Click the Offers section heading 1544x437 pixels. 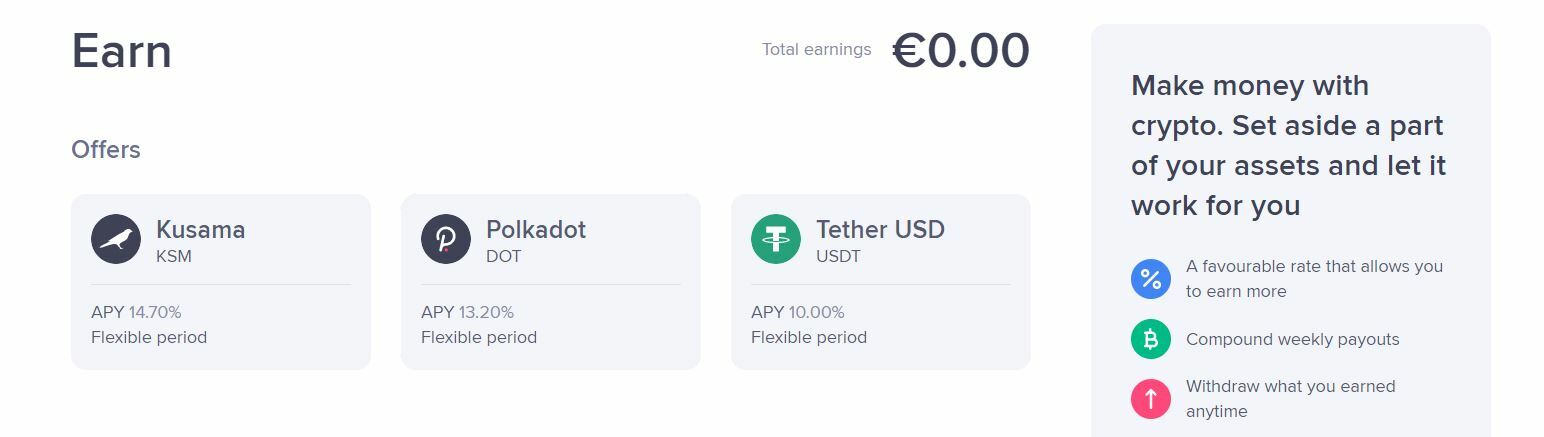click(106, 150)
